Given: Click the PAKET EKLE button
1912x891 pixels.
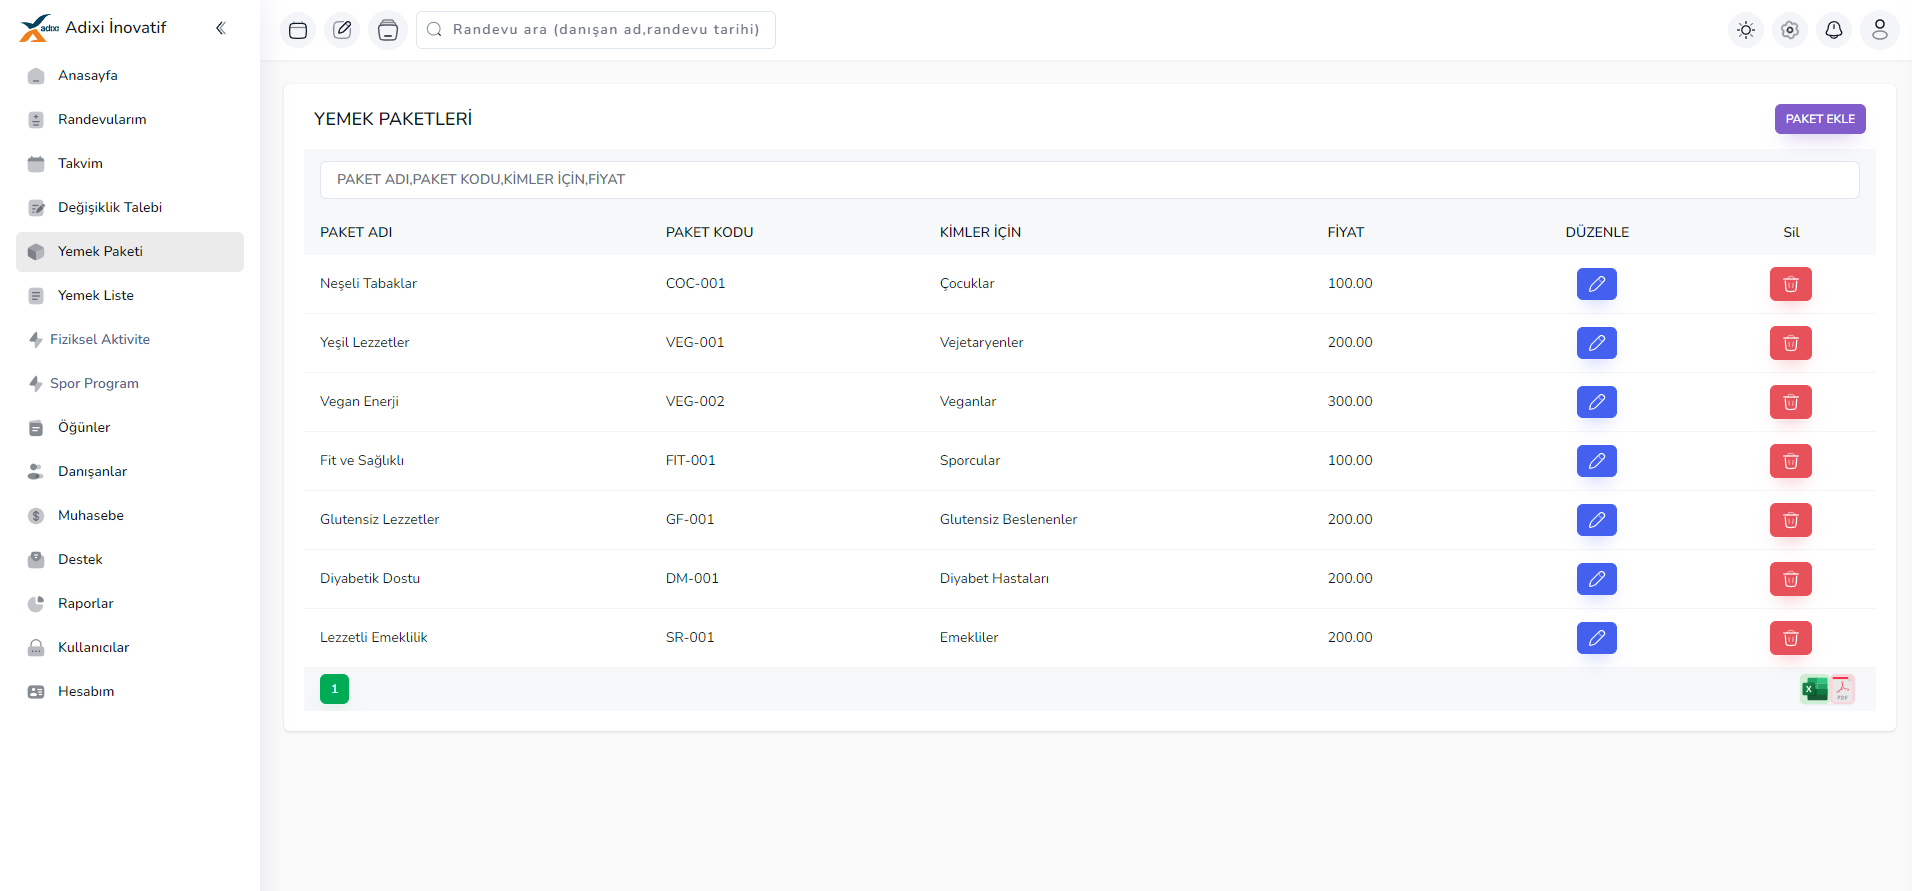Looking at the screenshot, I should 1820,119.
